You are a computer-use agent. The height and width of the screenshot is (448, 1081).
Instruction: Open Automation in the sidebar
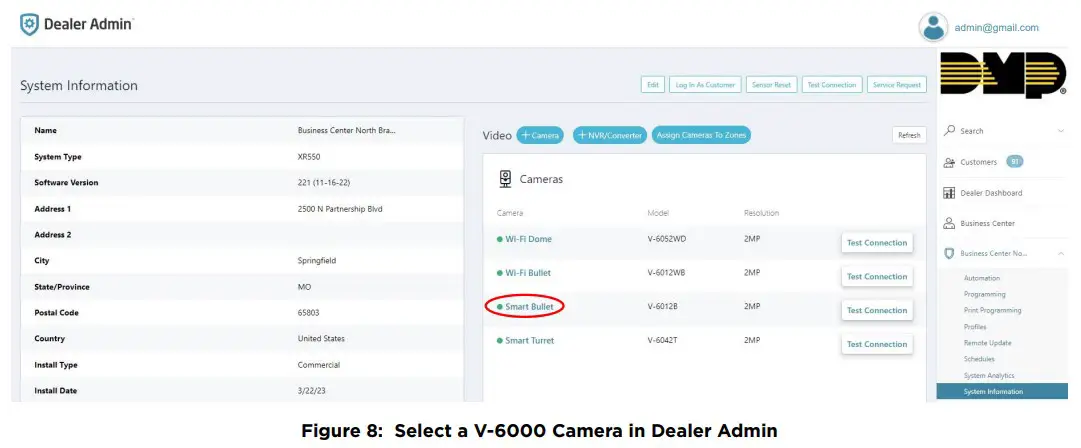[982, 278]
